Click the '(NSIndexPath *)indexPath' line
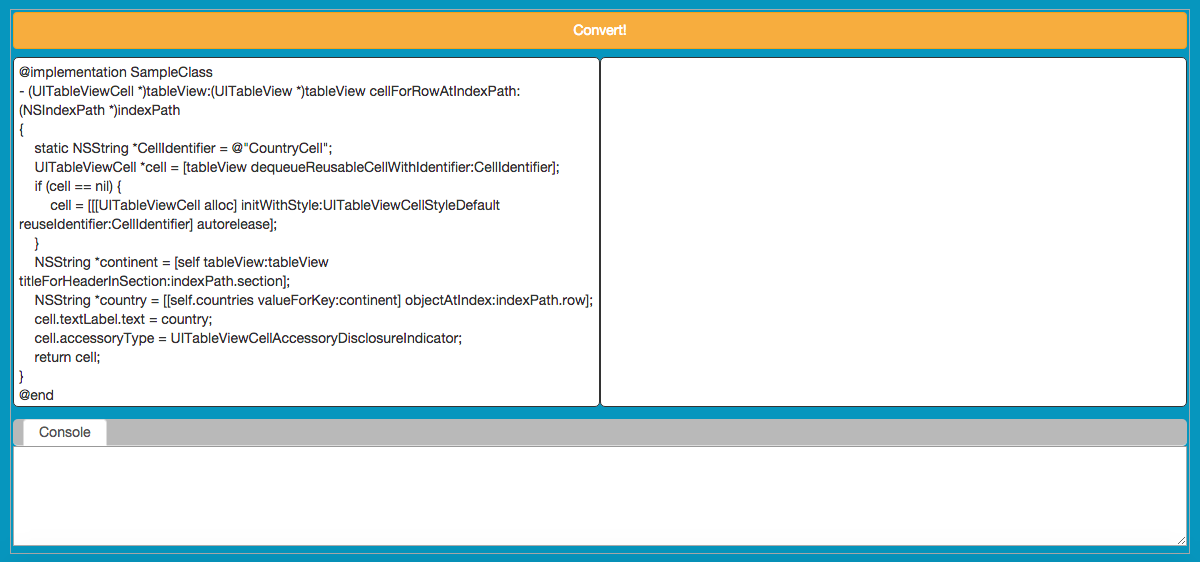 [100, 110]
